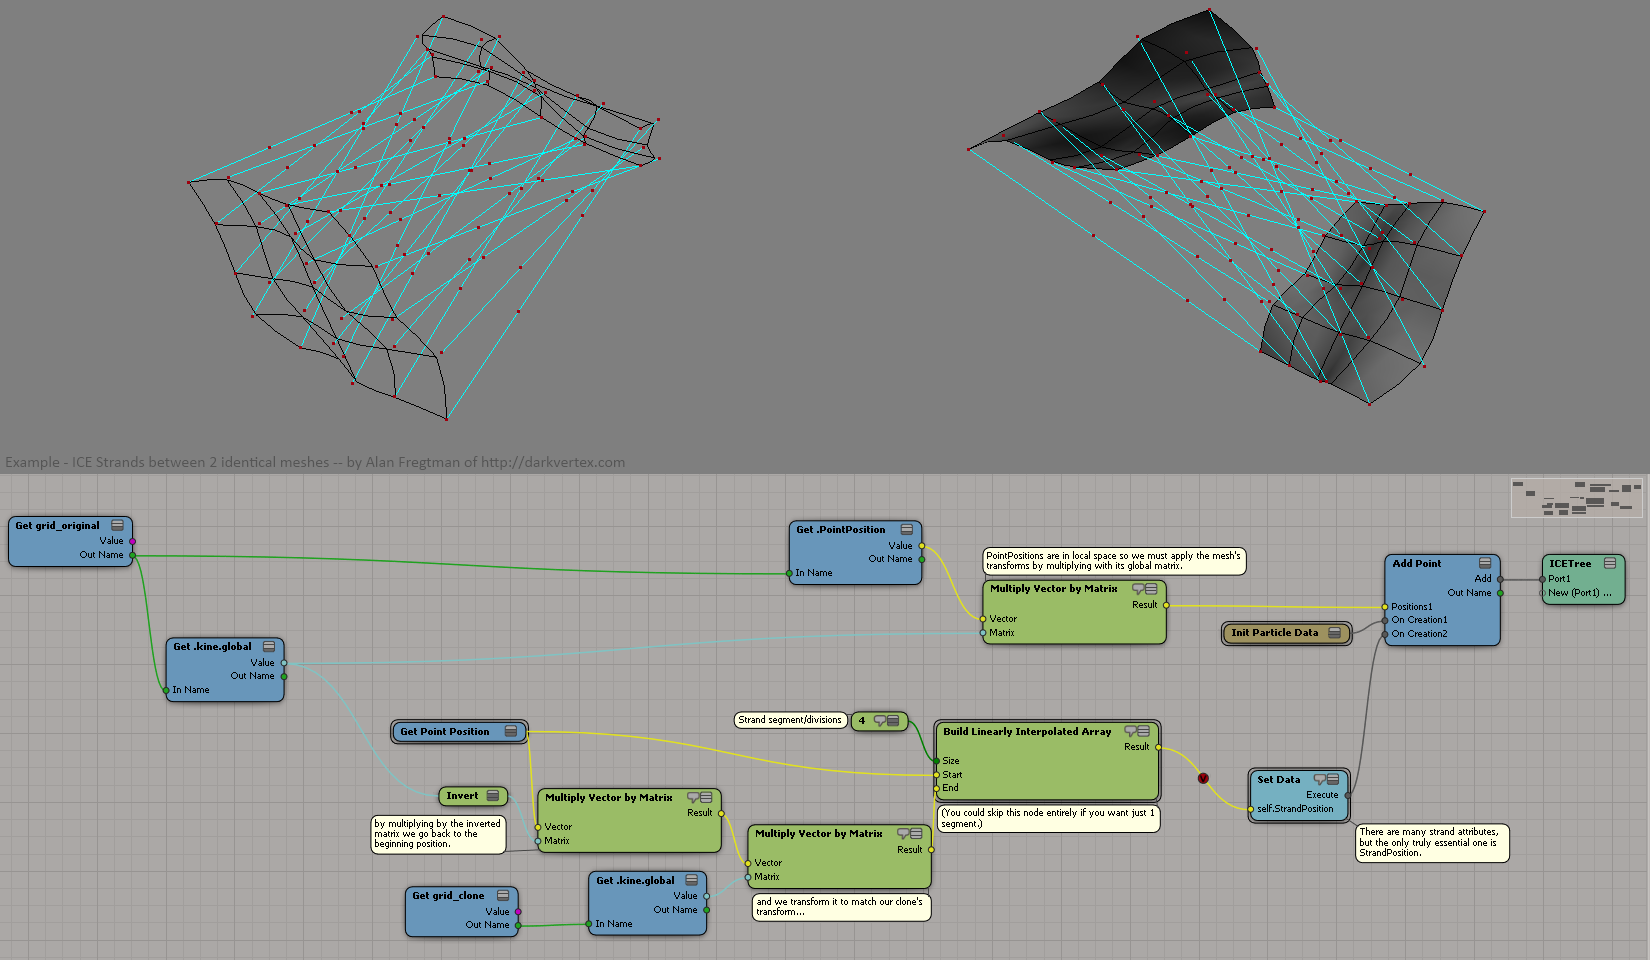Click the Execute output port on Set Data
The height and width of the screenshot is (960, 1650).
click(1348, 795)
